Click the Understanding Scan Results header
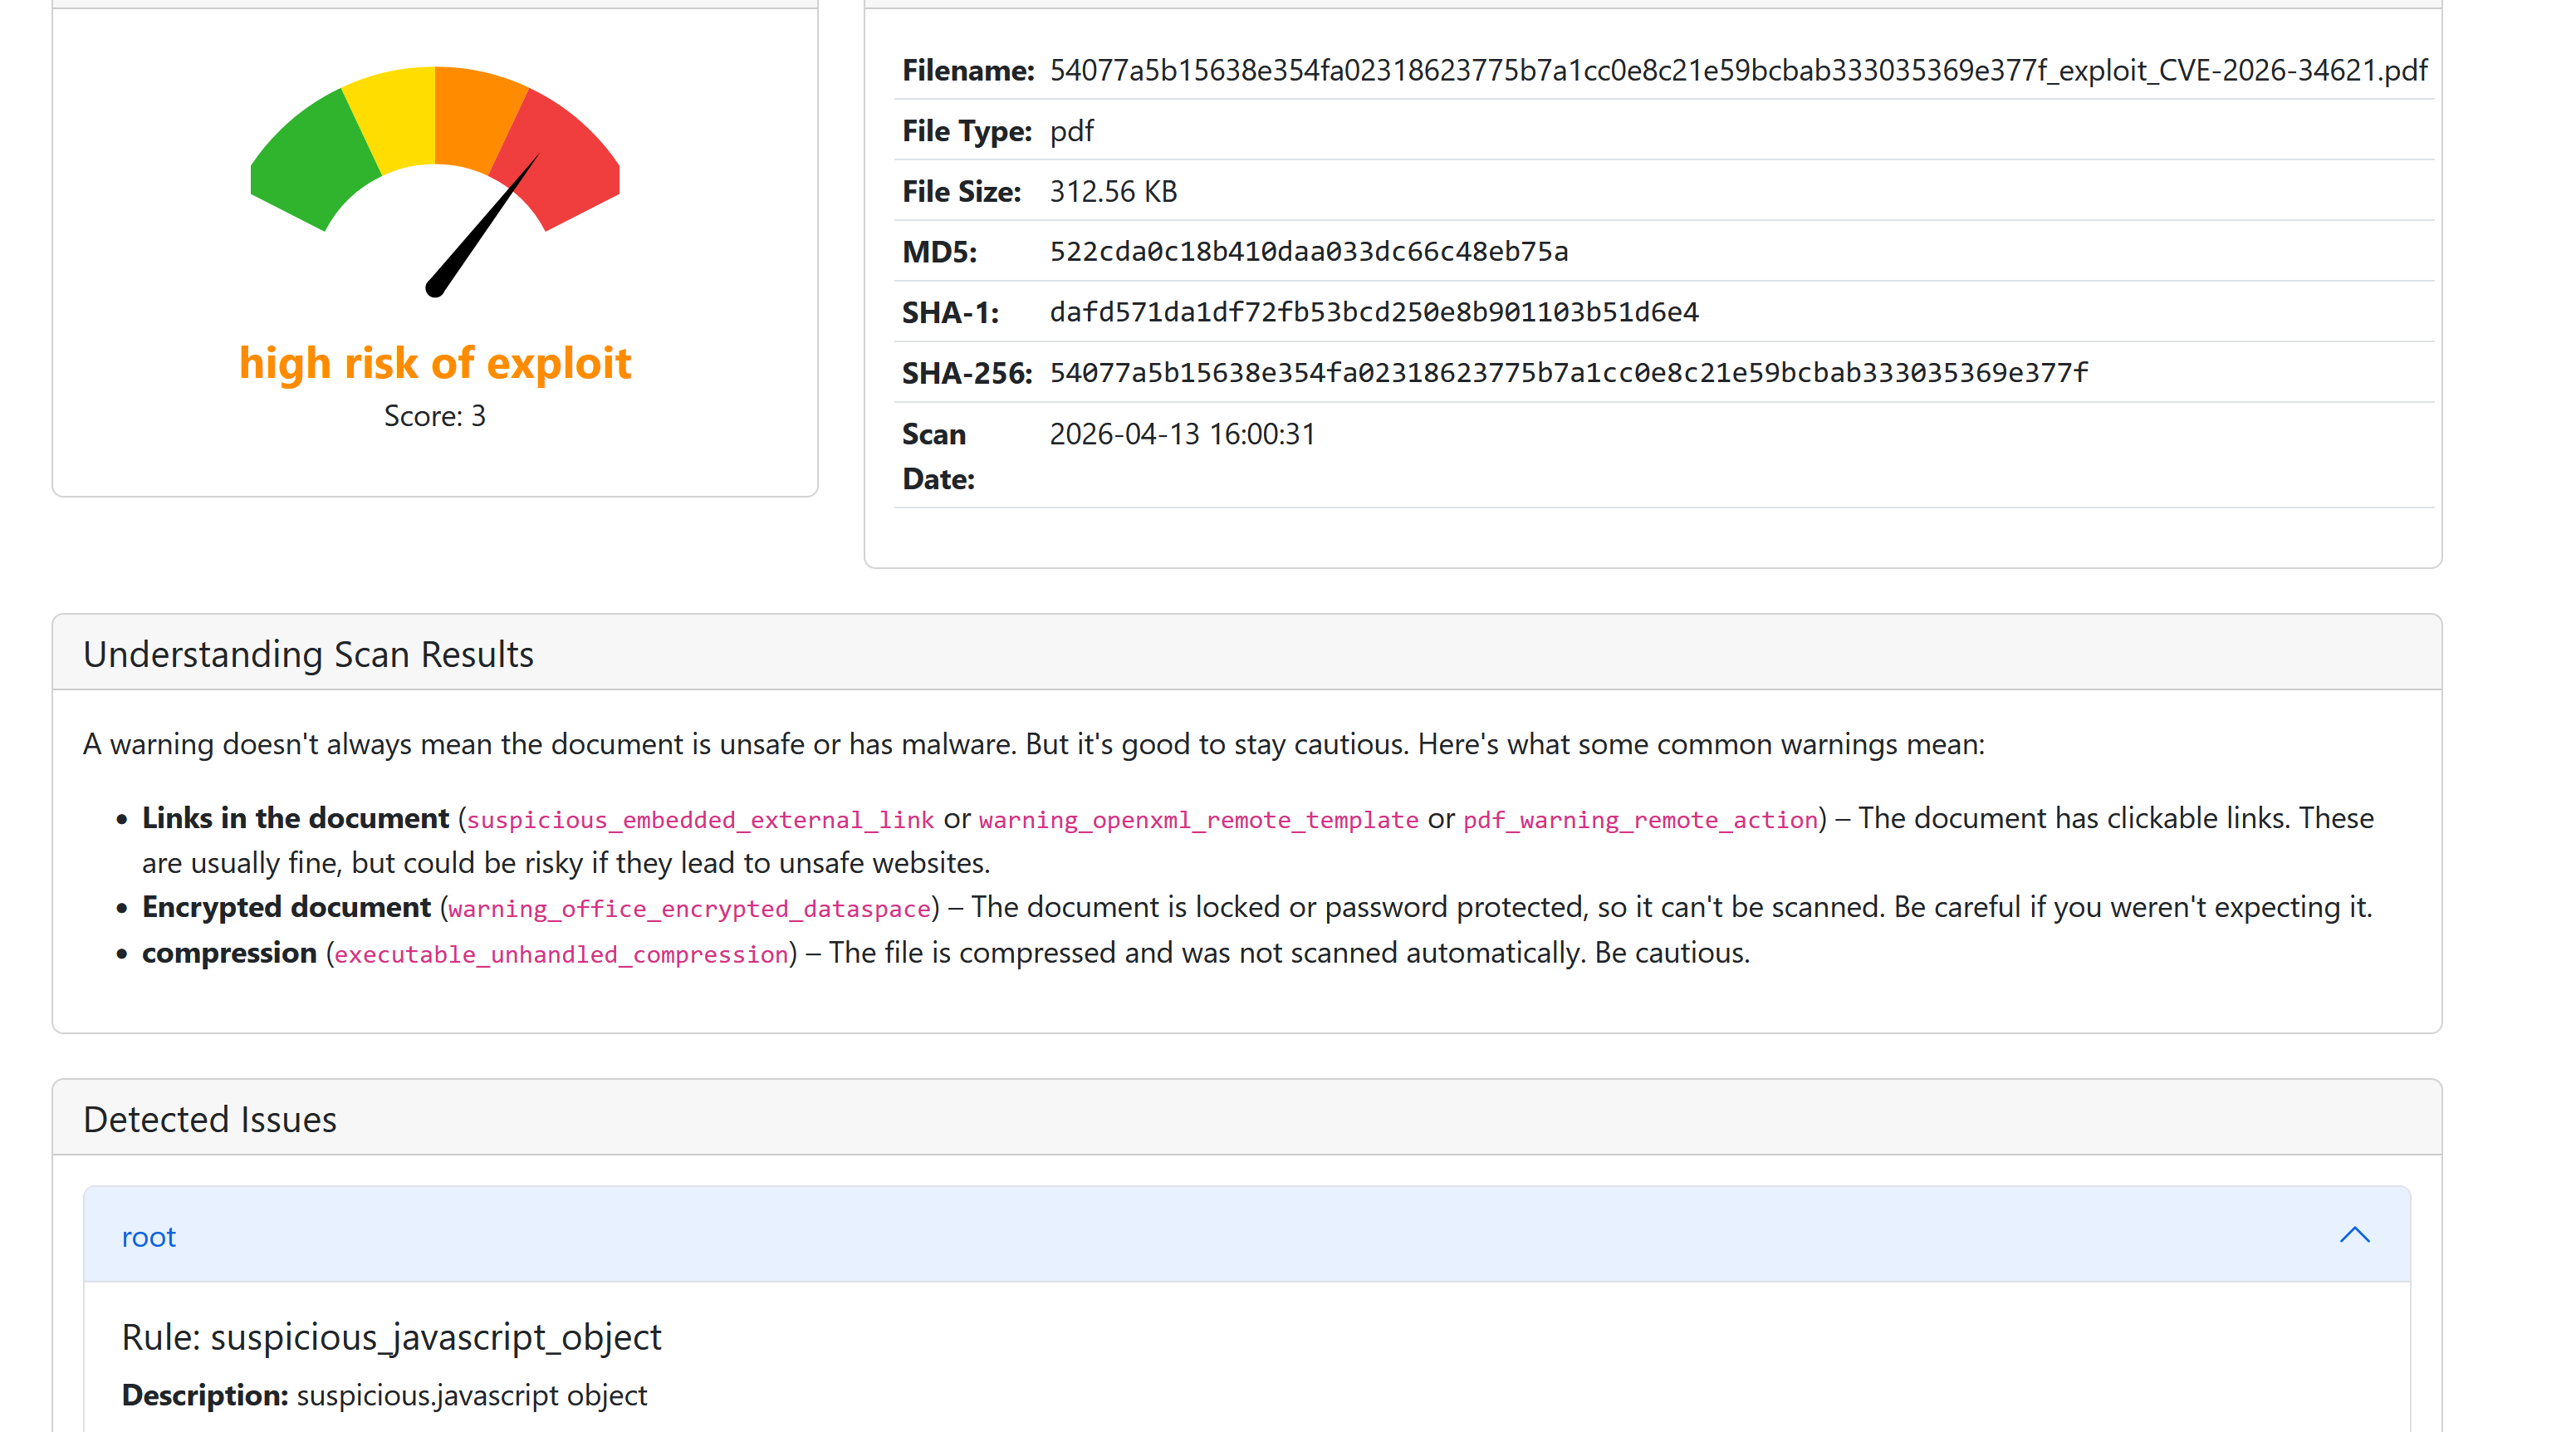 [x=308, y=654]
